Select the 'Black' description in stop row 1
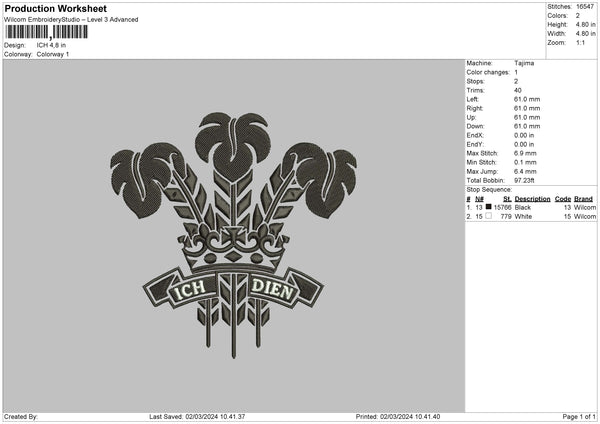The width and height of the screenshot is (600, 424). point(523,207)
